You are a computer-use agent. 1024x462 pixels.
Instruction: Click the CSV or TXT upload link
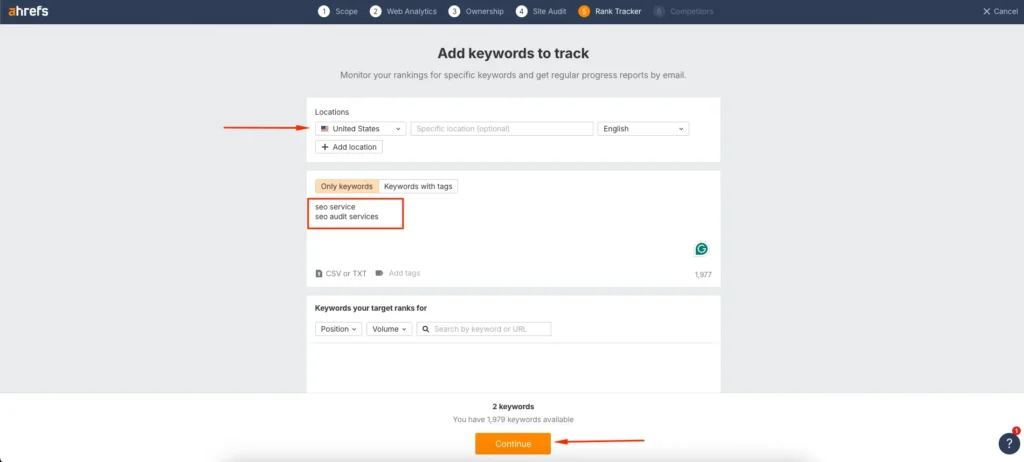(341, 273)
